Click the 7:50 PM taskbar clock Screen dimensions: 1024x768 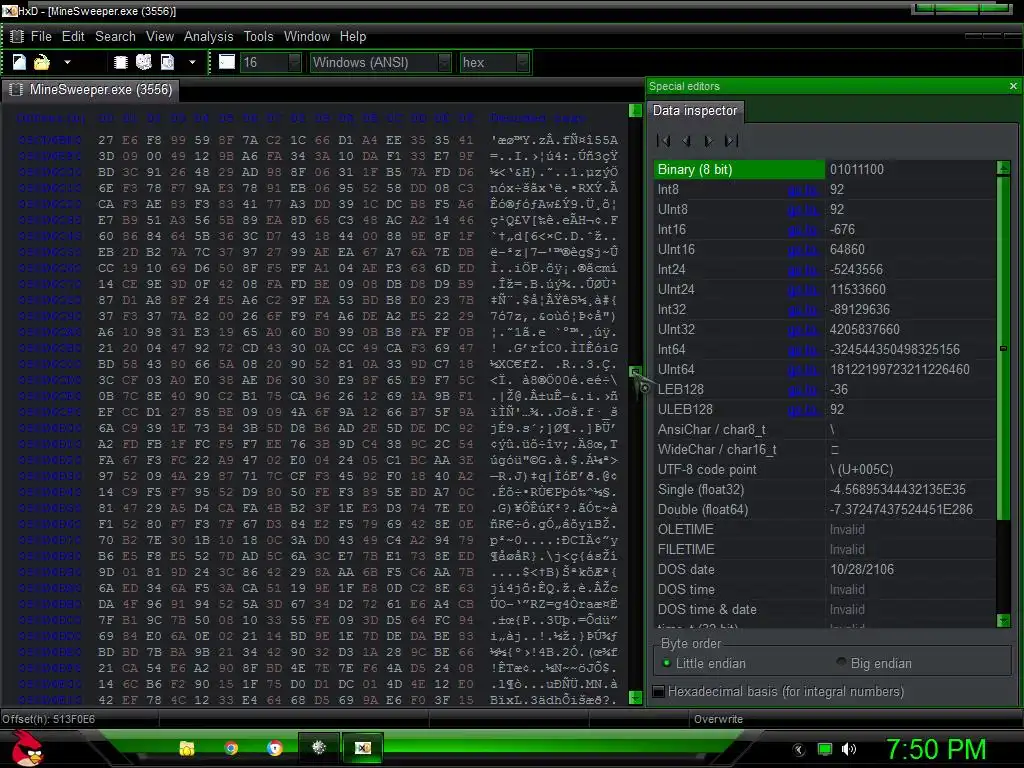coord(936,749)
